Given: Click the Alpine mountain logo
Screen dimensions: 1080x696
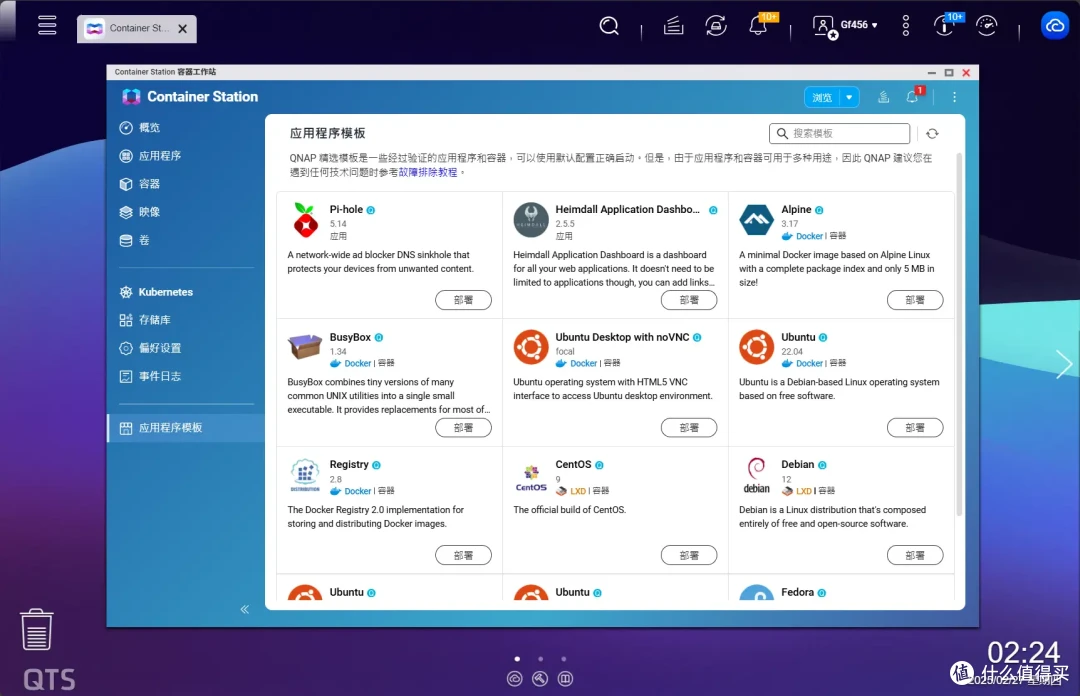Looking at the screenshot, I should 756,220.
